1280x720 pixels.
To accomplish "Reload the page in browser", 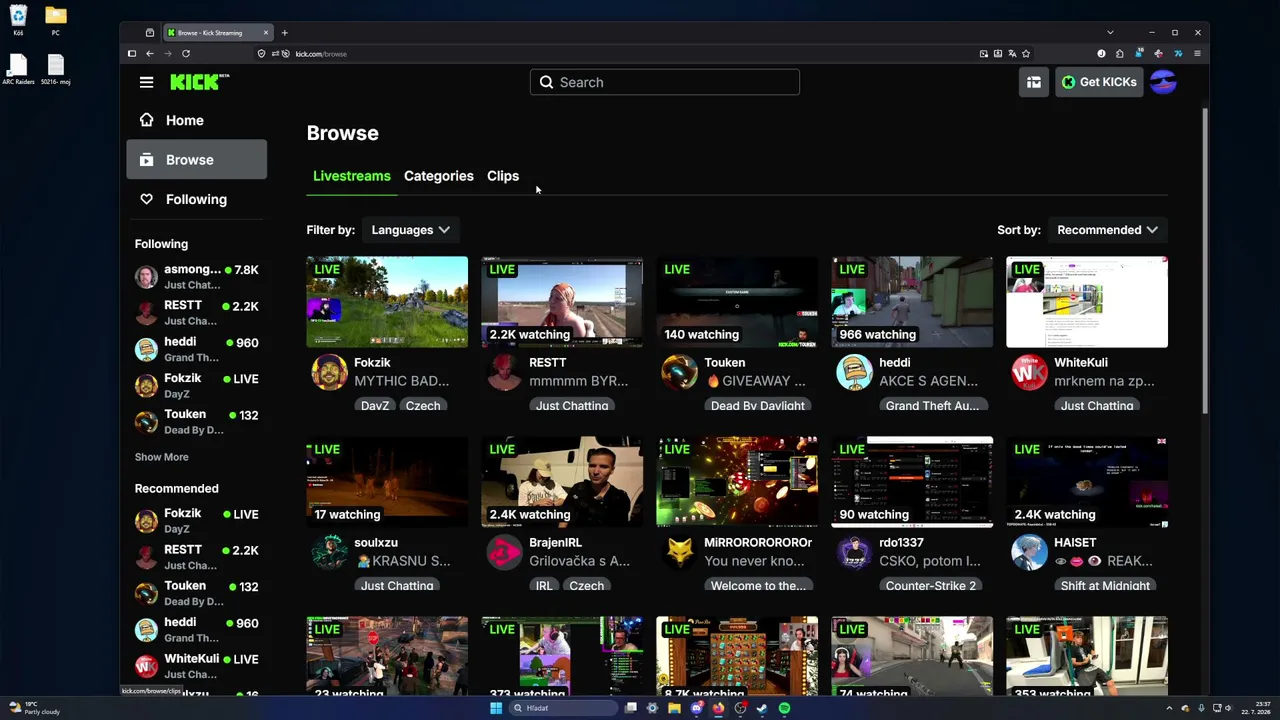I will (186, 53).
